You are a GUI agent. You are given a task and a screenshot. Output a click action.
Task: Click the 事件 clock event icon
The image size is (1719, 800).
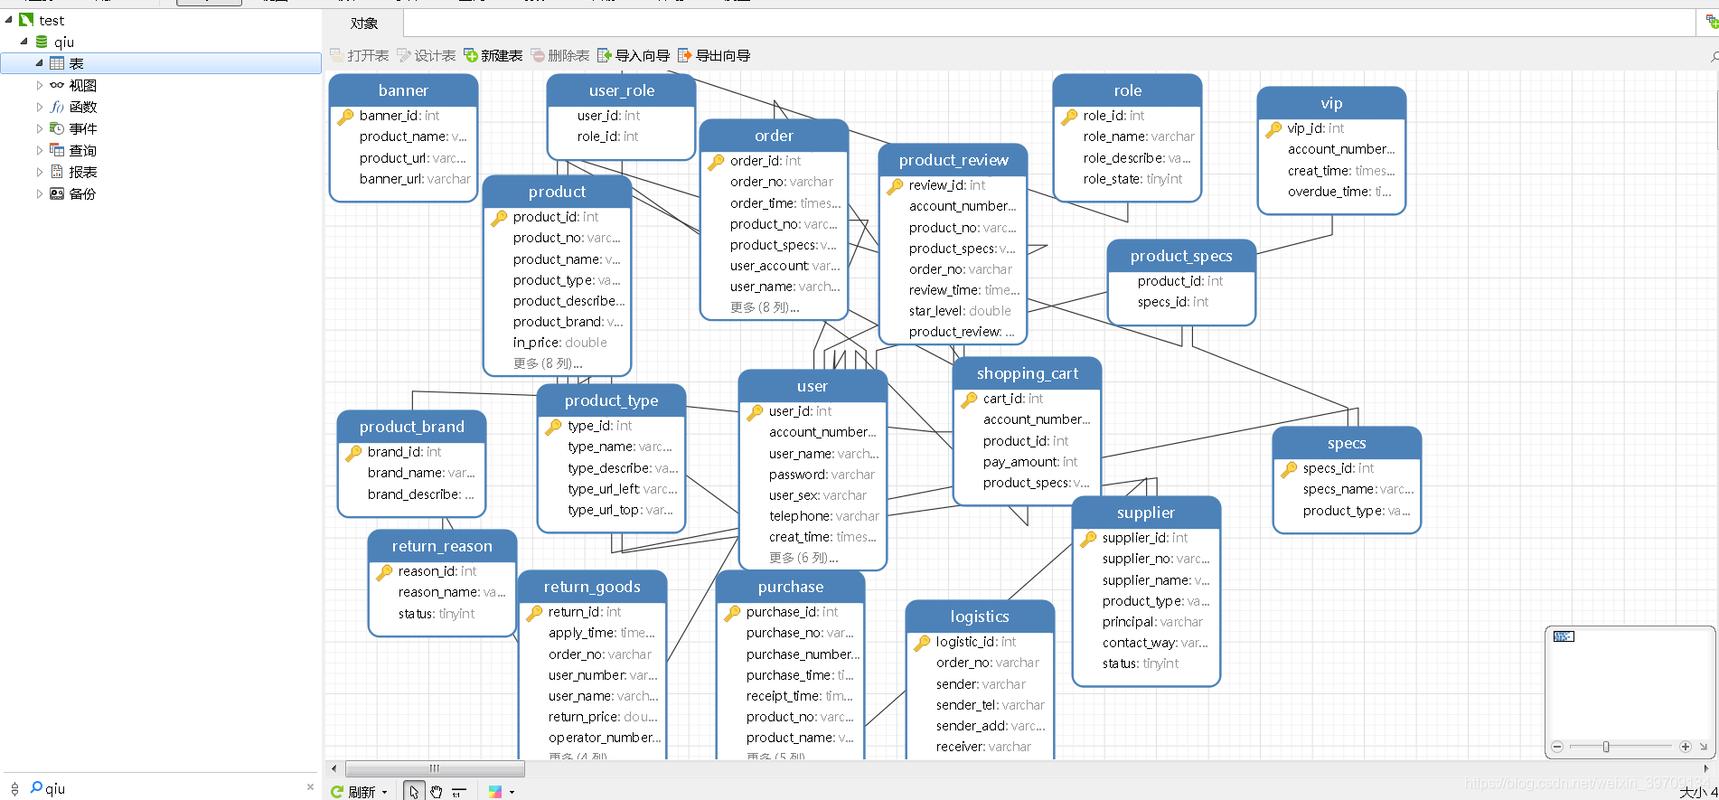57,128
